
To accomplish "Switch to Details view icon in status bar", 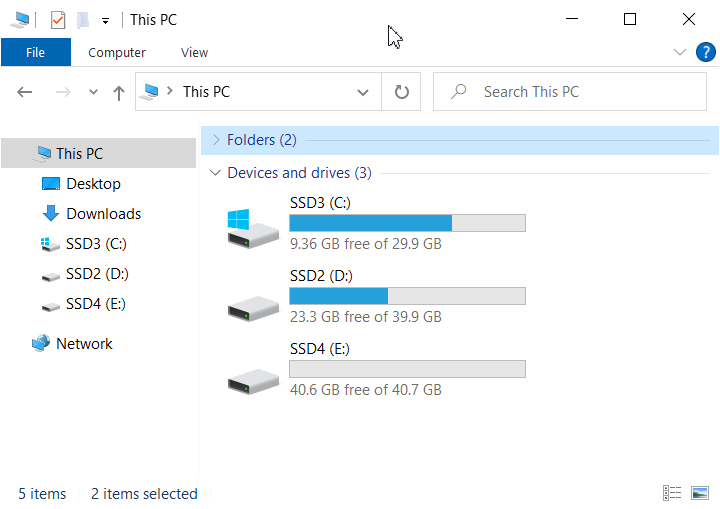I will [672, 493].
